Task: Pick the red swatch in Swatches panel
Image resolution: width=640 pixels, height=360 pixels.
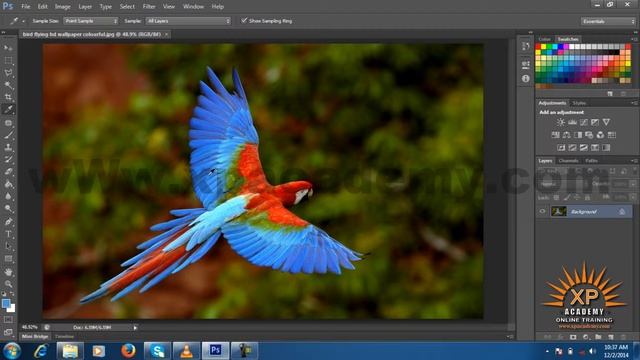Action: [x=538, y=47]
